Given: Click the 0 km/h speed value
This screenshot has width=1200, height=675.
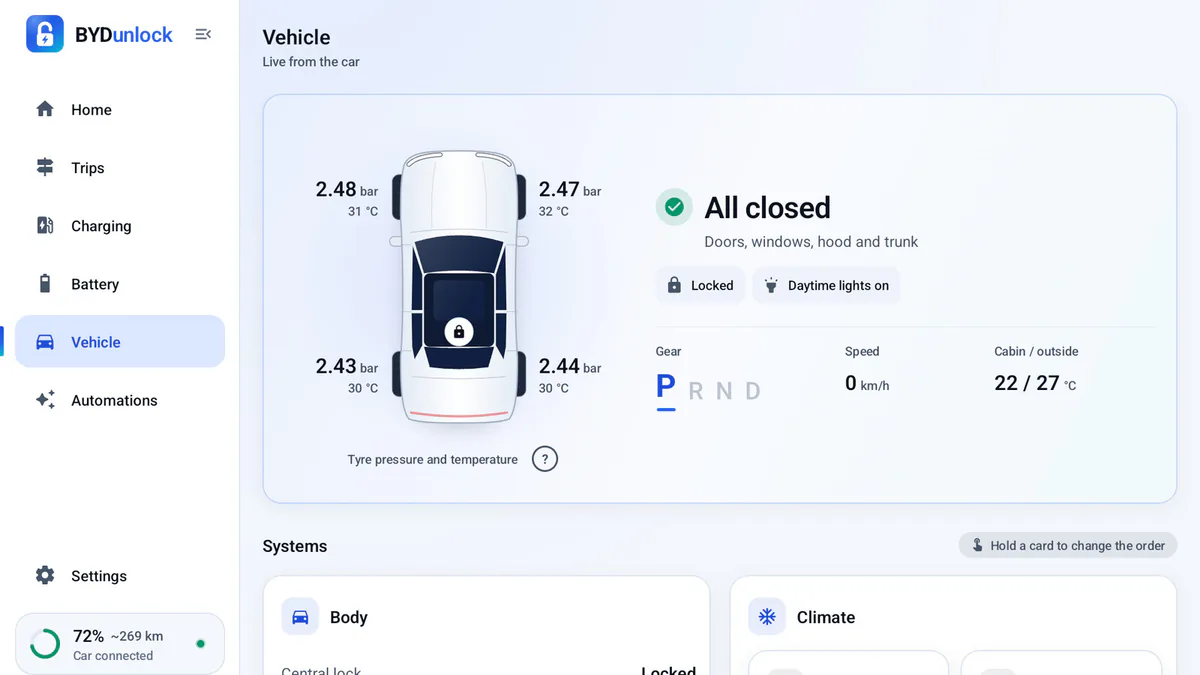Looking at the screenshot, I should coord(867,383).
